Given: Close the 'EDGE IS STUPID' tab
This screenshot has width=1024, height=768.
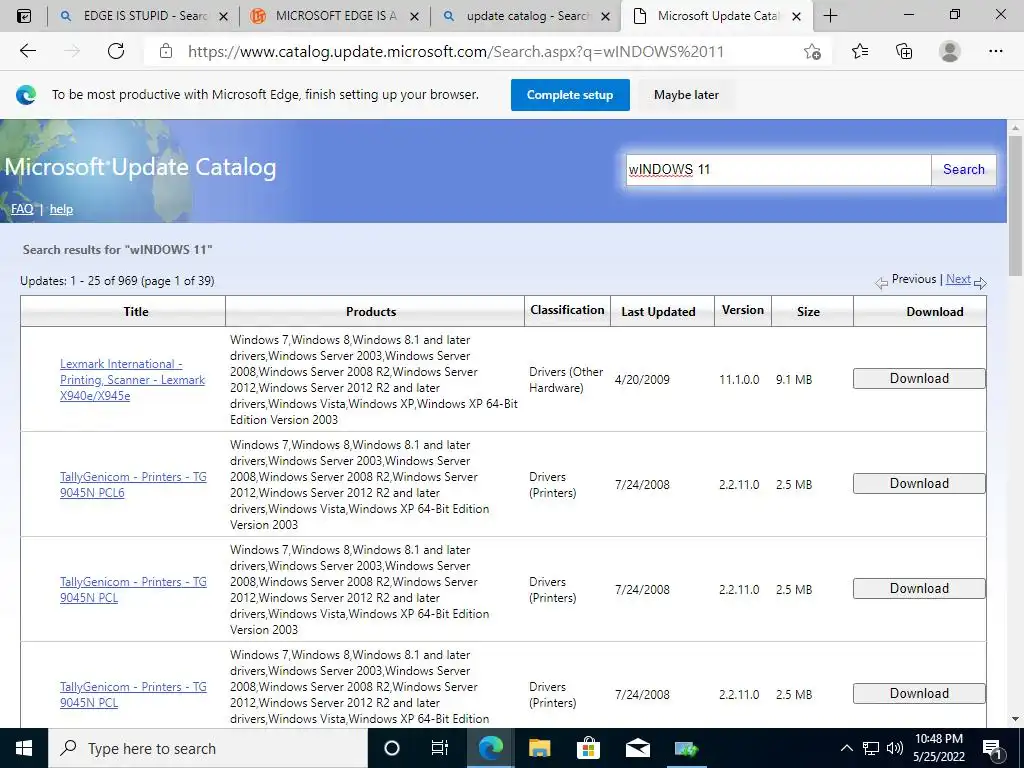Looking at the screenshot, I should click(x=223, y=16).
